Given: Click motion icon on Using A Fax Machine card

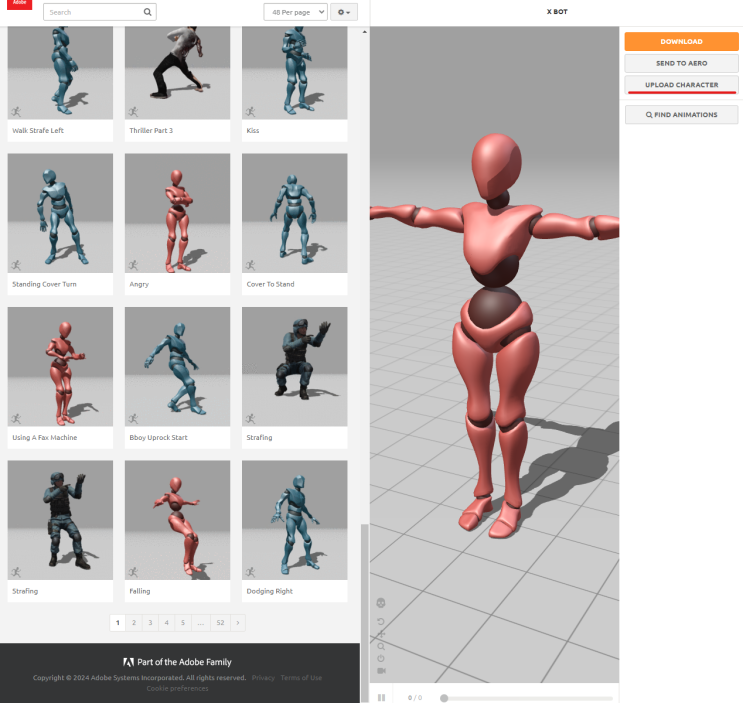Looking at the screenshot, I should 16,418.
